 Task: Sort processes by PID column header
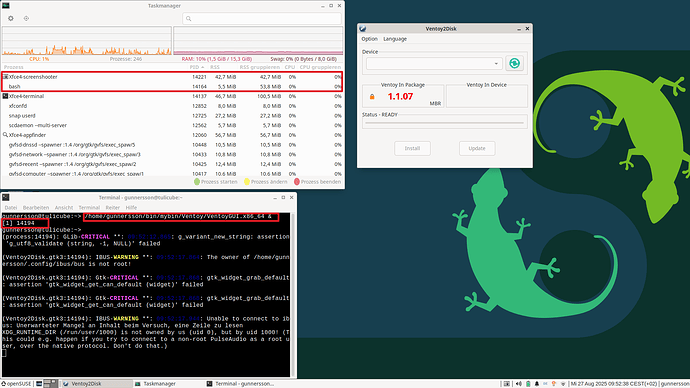pyautogui.click(x=197, y=67)
